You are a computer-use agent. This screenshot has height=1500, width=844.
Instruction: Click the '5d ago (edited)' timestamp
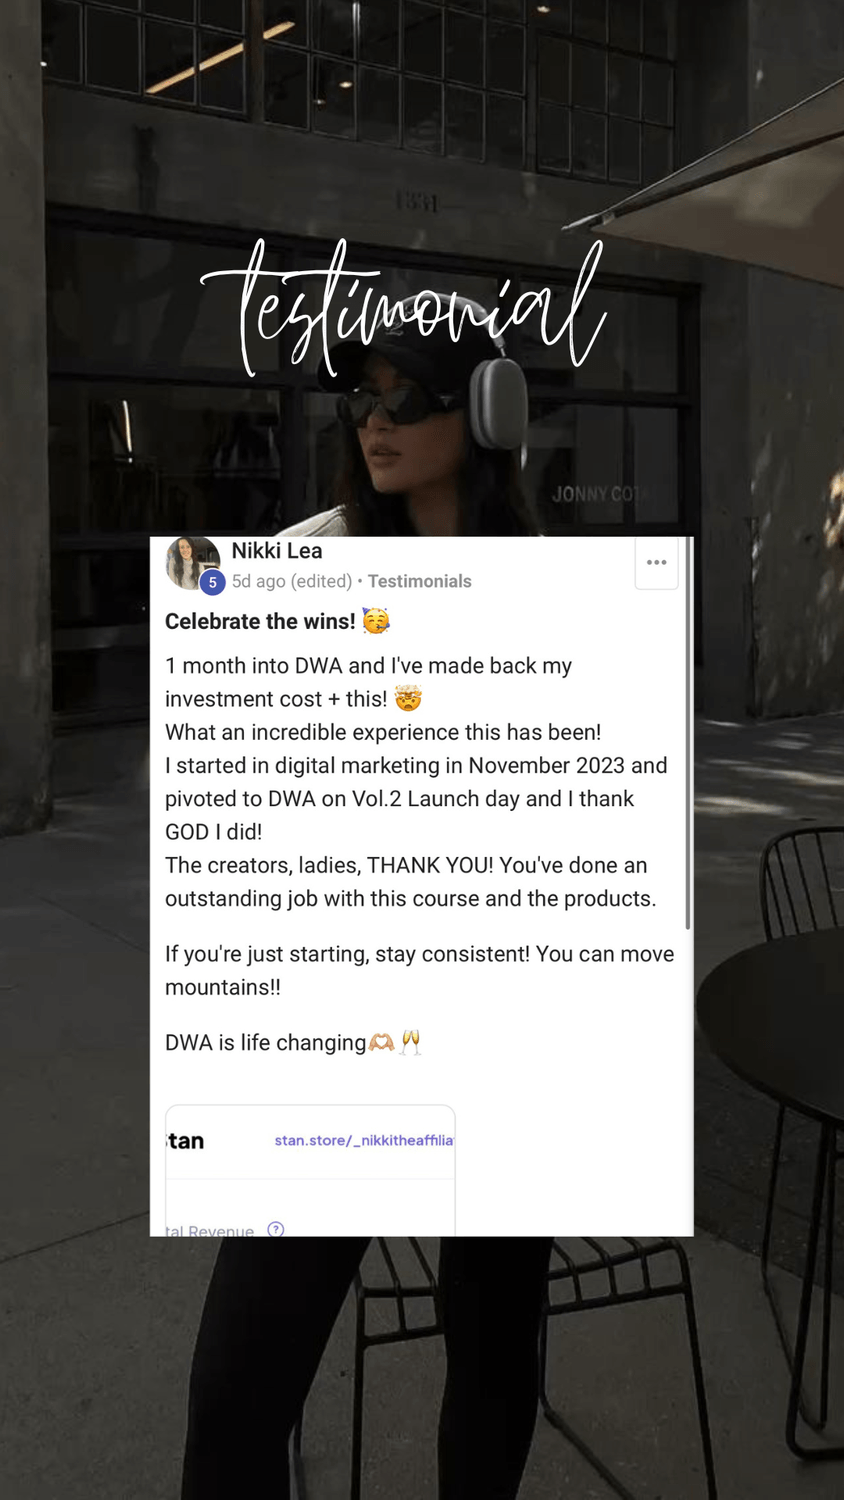[292, 581]
